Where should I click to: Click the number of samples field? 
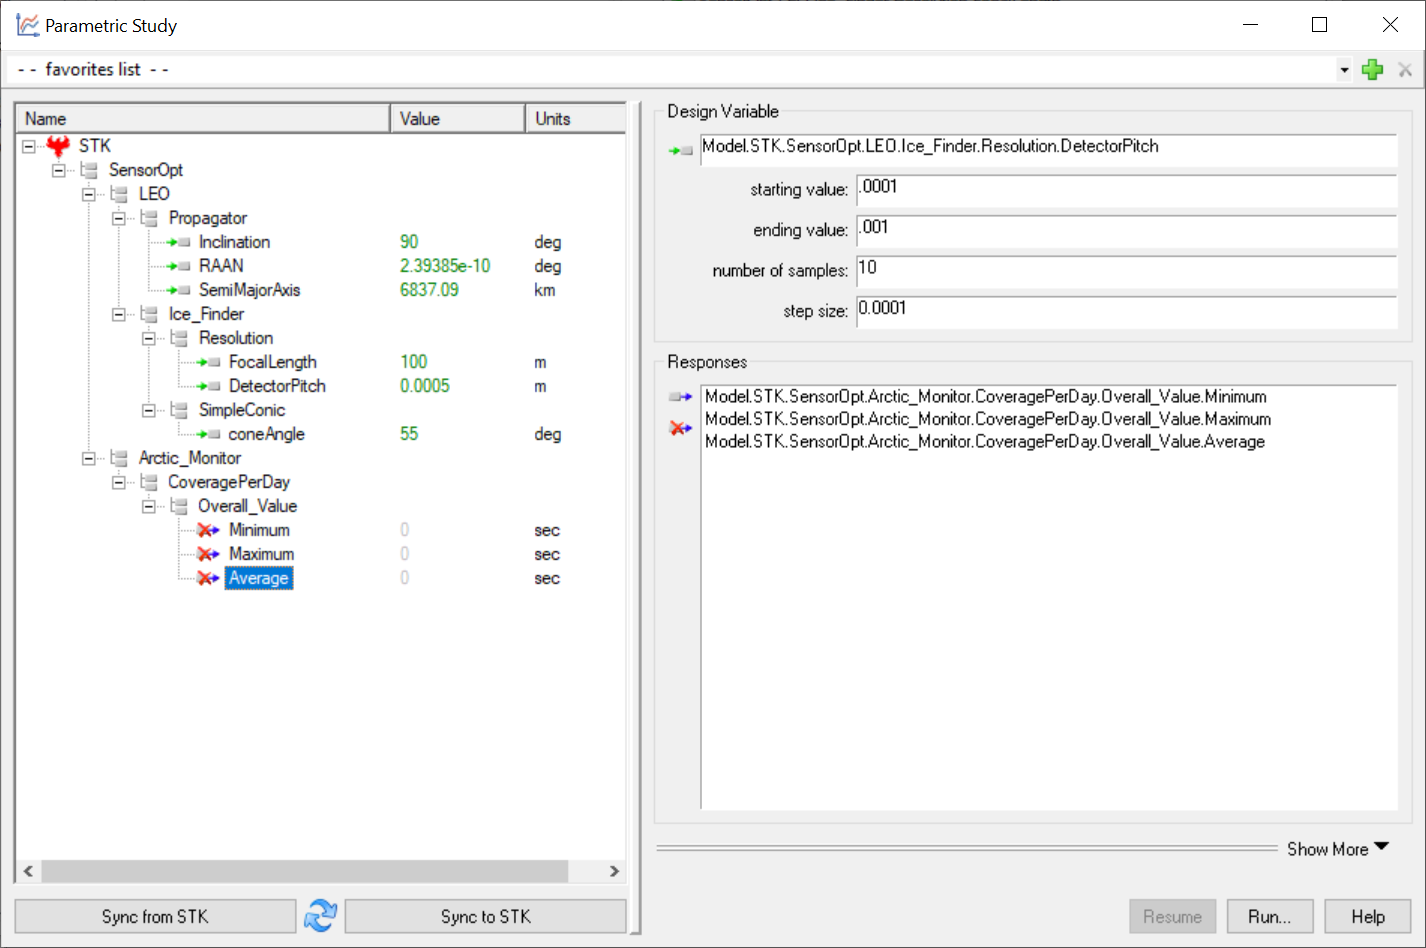coord(1126,272)
